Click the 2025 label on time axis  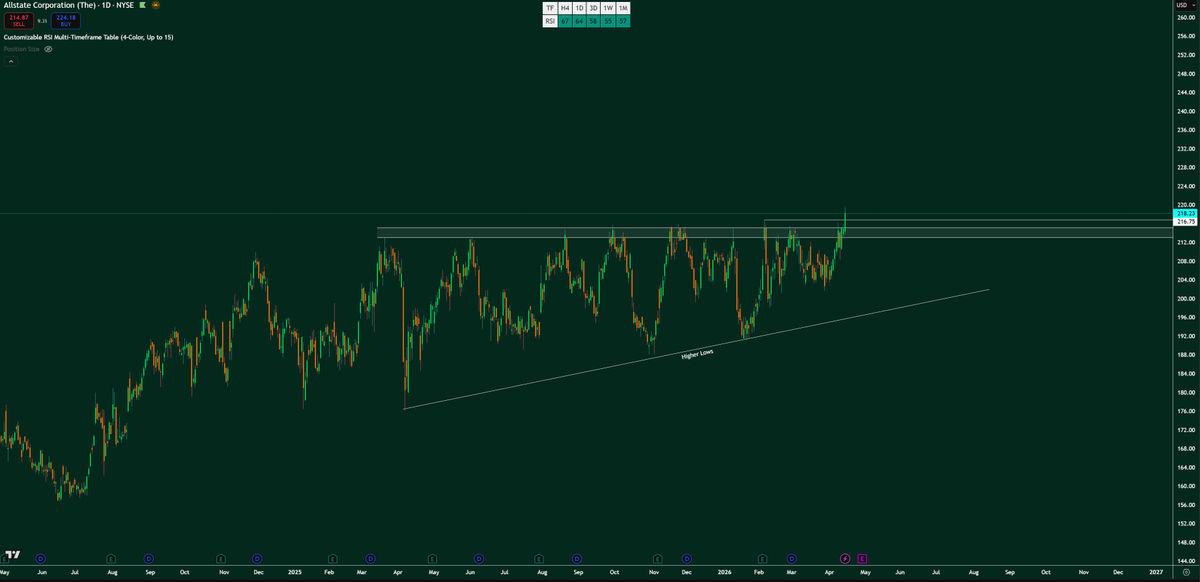click(294, 572)
